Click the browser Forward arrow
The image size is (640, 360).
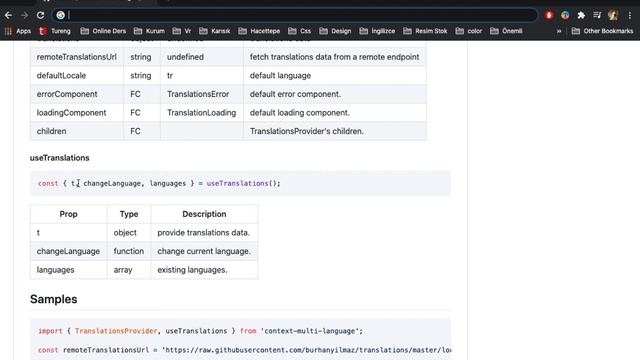point(24,16)
